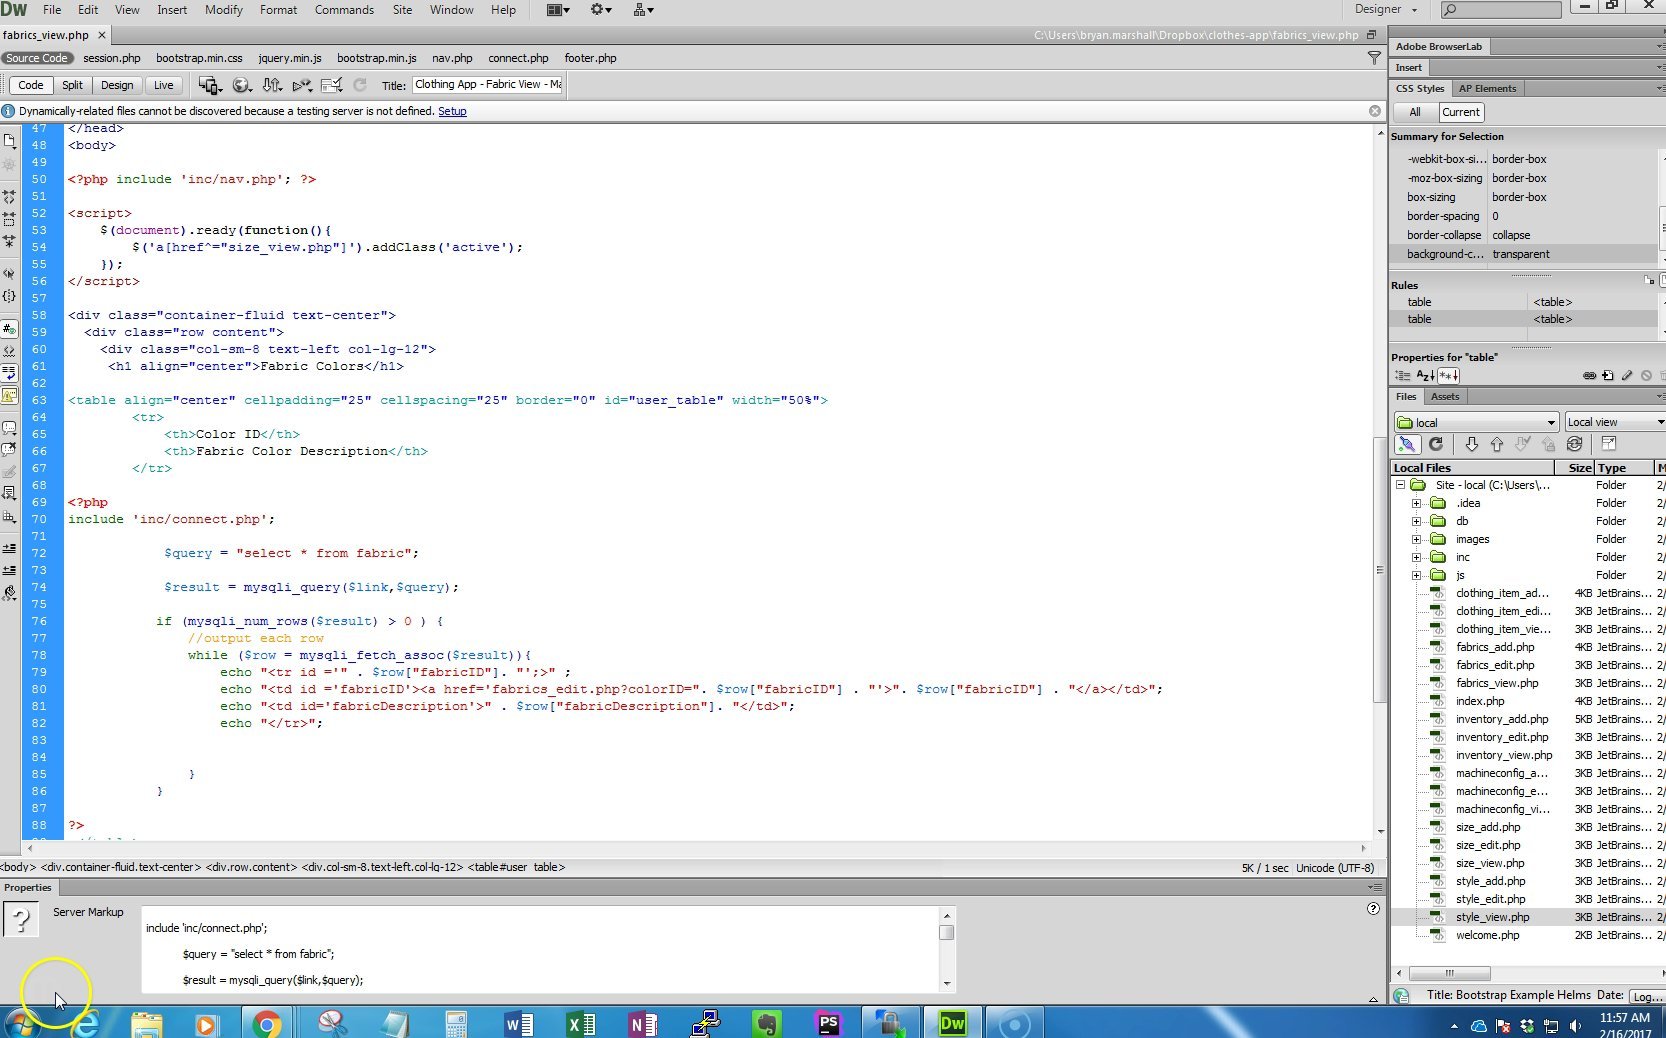
Task: Expand the images folder in Files panel
Action: point(1416,540)
